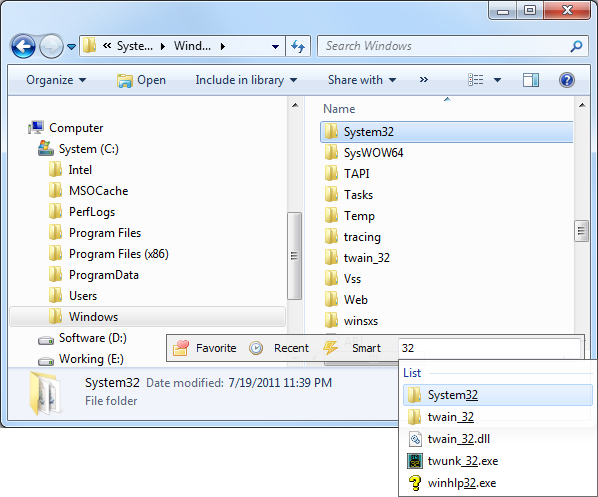Go back with the blue Back arrow
Screen dimensions: 598x497
pyautogui.click(x=23, y=47)
